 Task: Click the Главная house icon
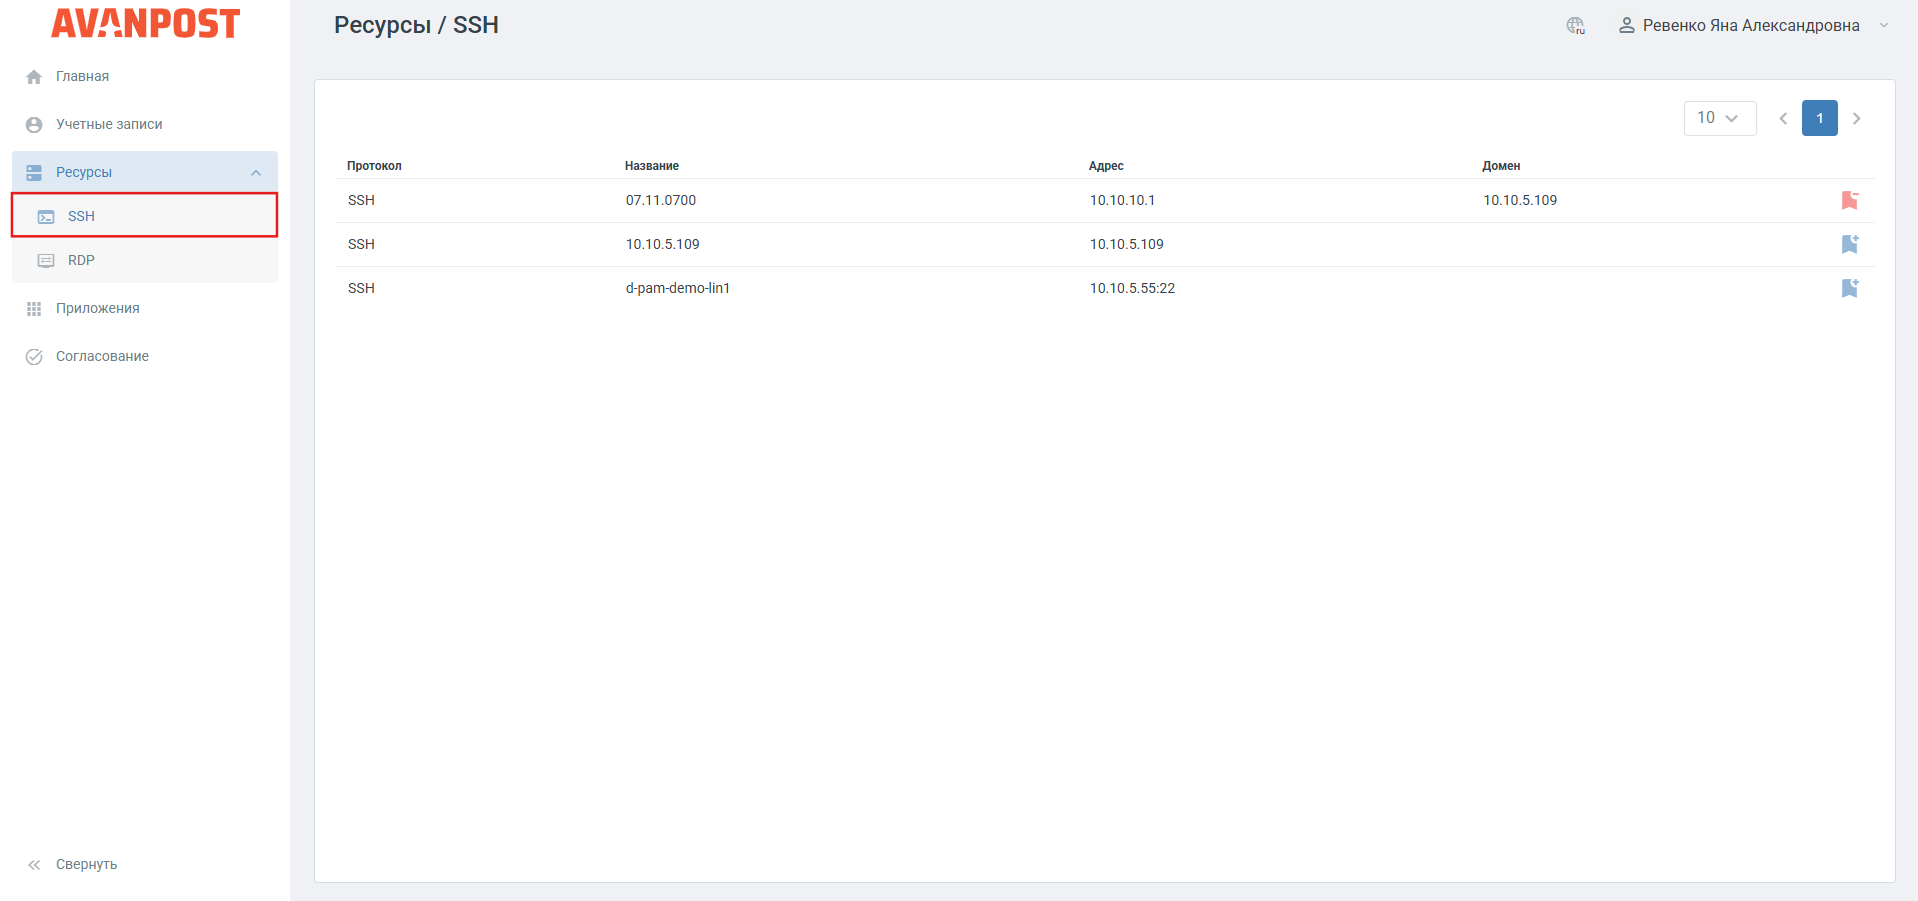coord(34,77)
